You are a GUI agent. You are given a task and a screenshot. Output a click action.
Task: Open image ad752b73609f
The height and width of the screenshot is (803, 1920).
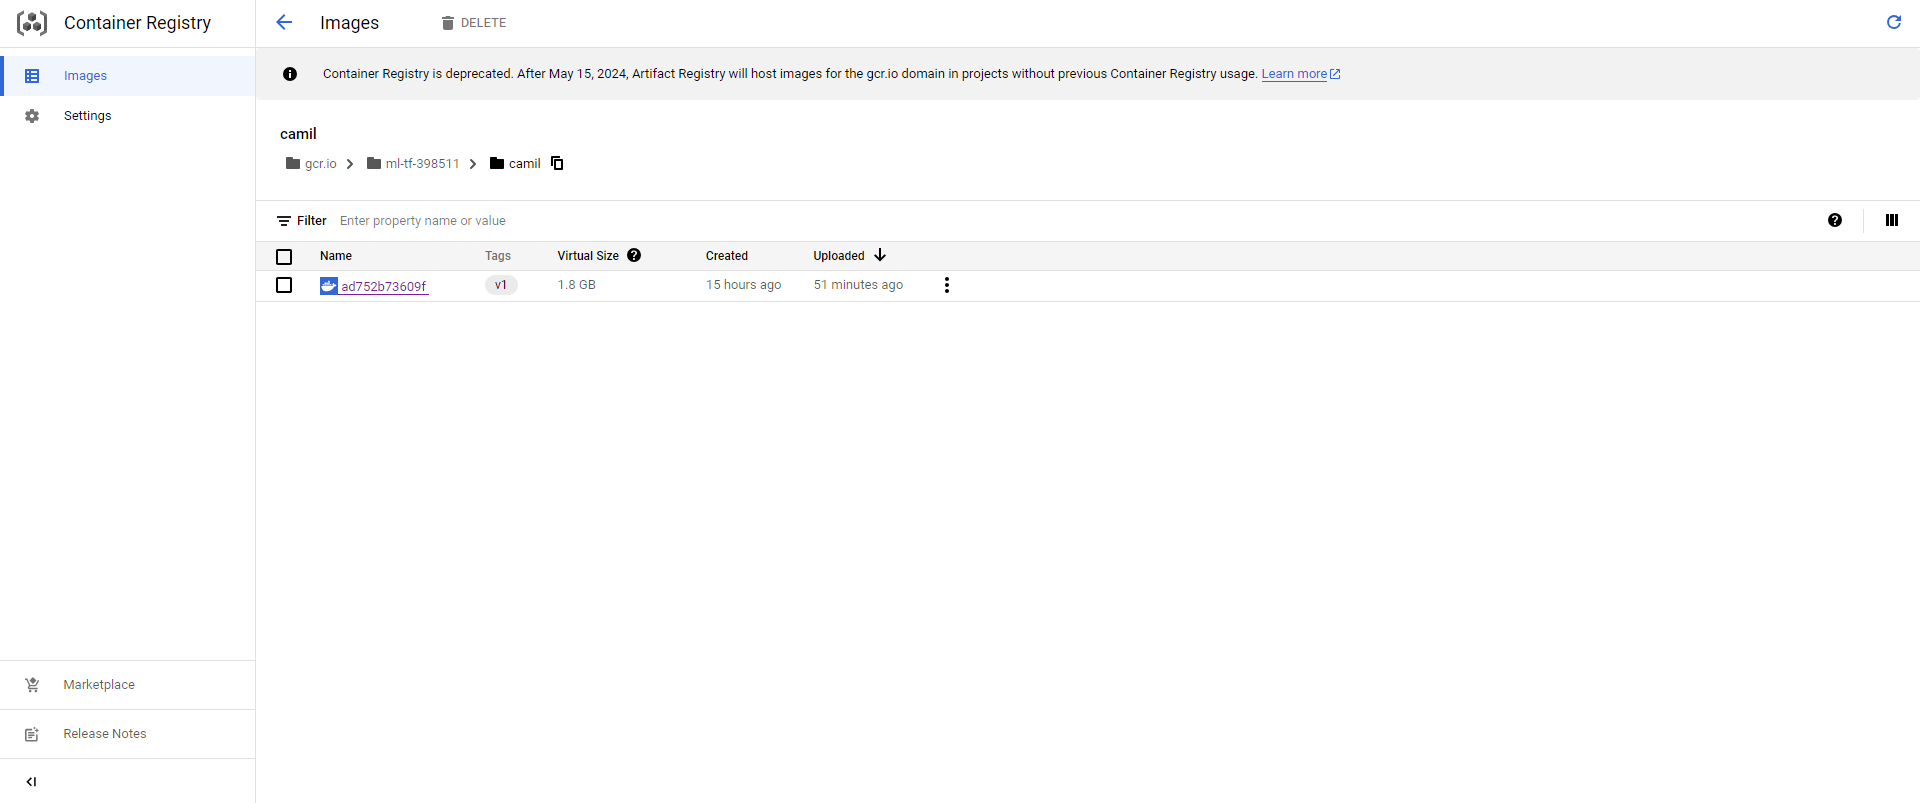tap(384, 286)
